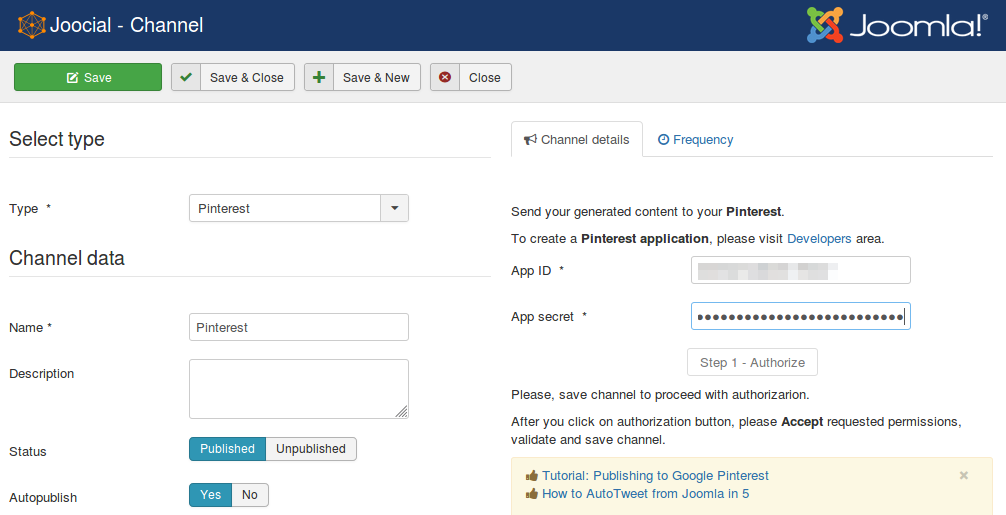Click the plus icon on Save & New

319,77
